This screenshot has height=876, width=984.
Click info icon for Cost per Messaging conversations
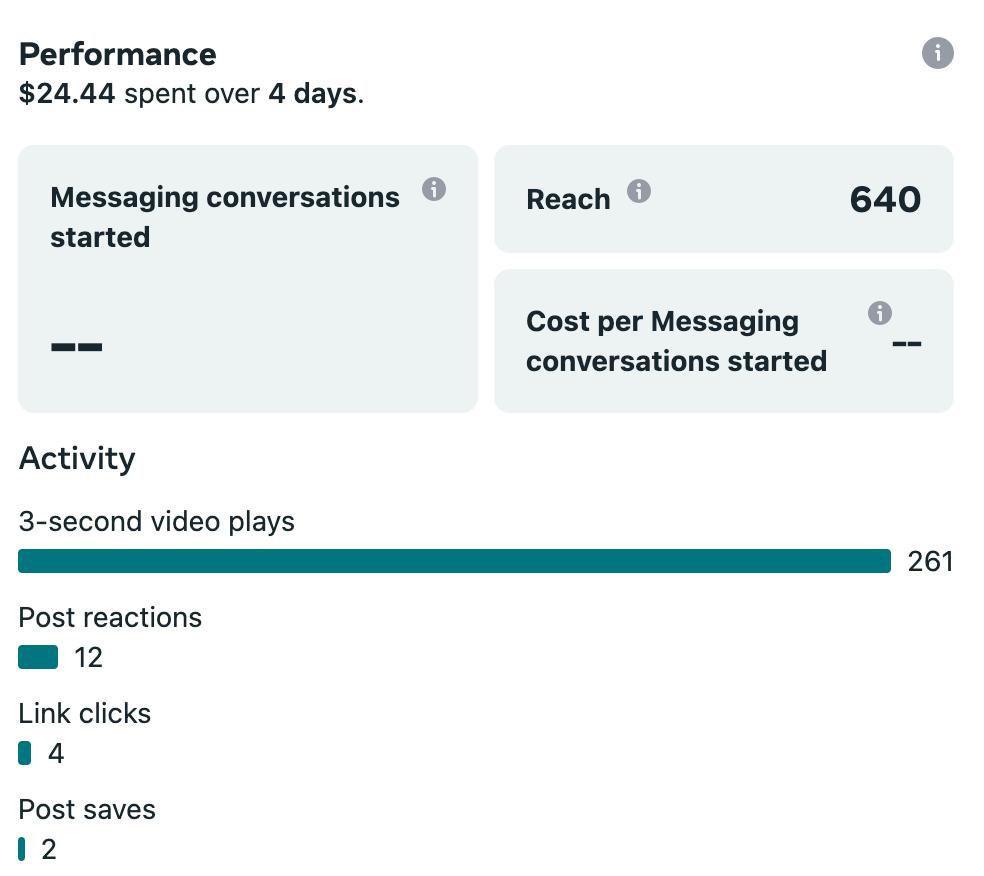pyautogui.click(x=880, y=313)
